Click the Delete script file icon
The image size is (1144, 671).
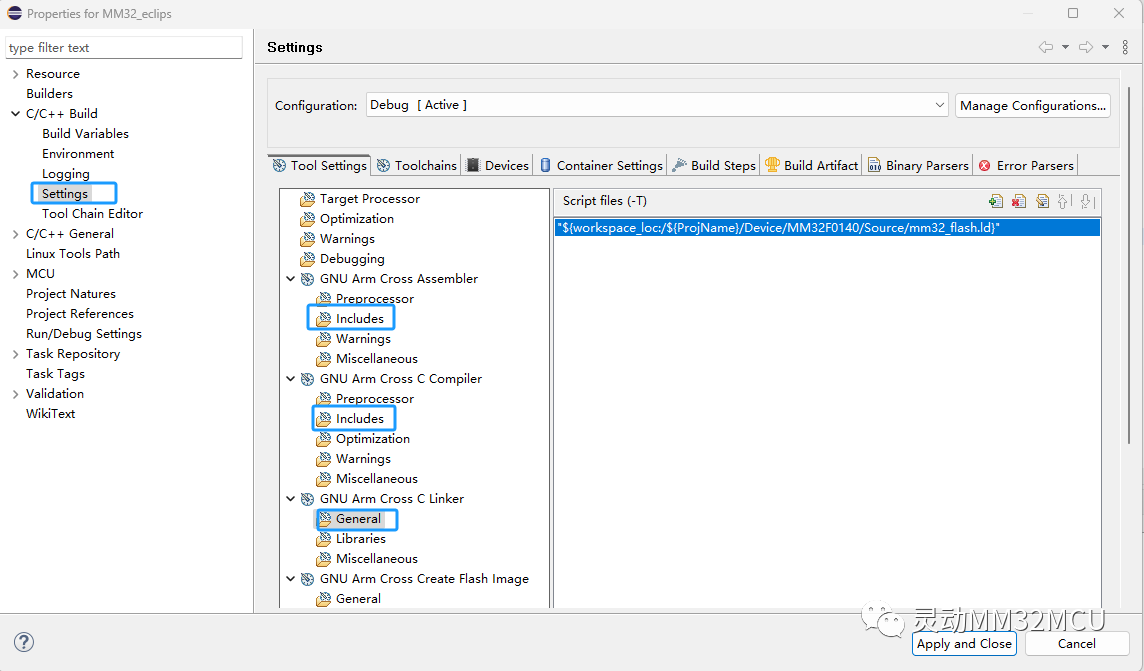1018,201
